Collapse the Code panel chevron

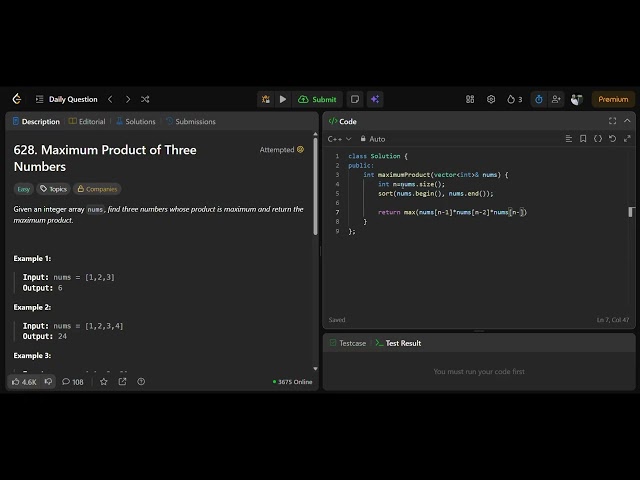(x=627, y=121)
